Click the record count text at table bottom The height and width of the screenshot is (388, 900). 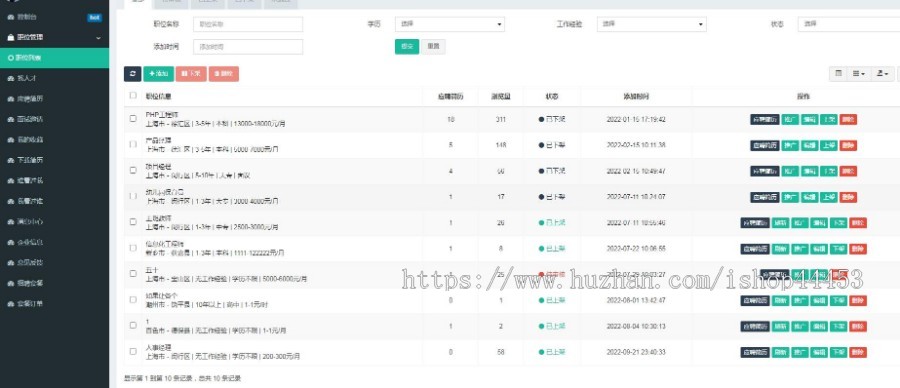click(182, 378)
